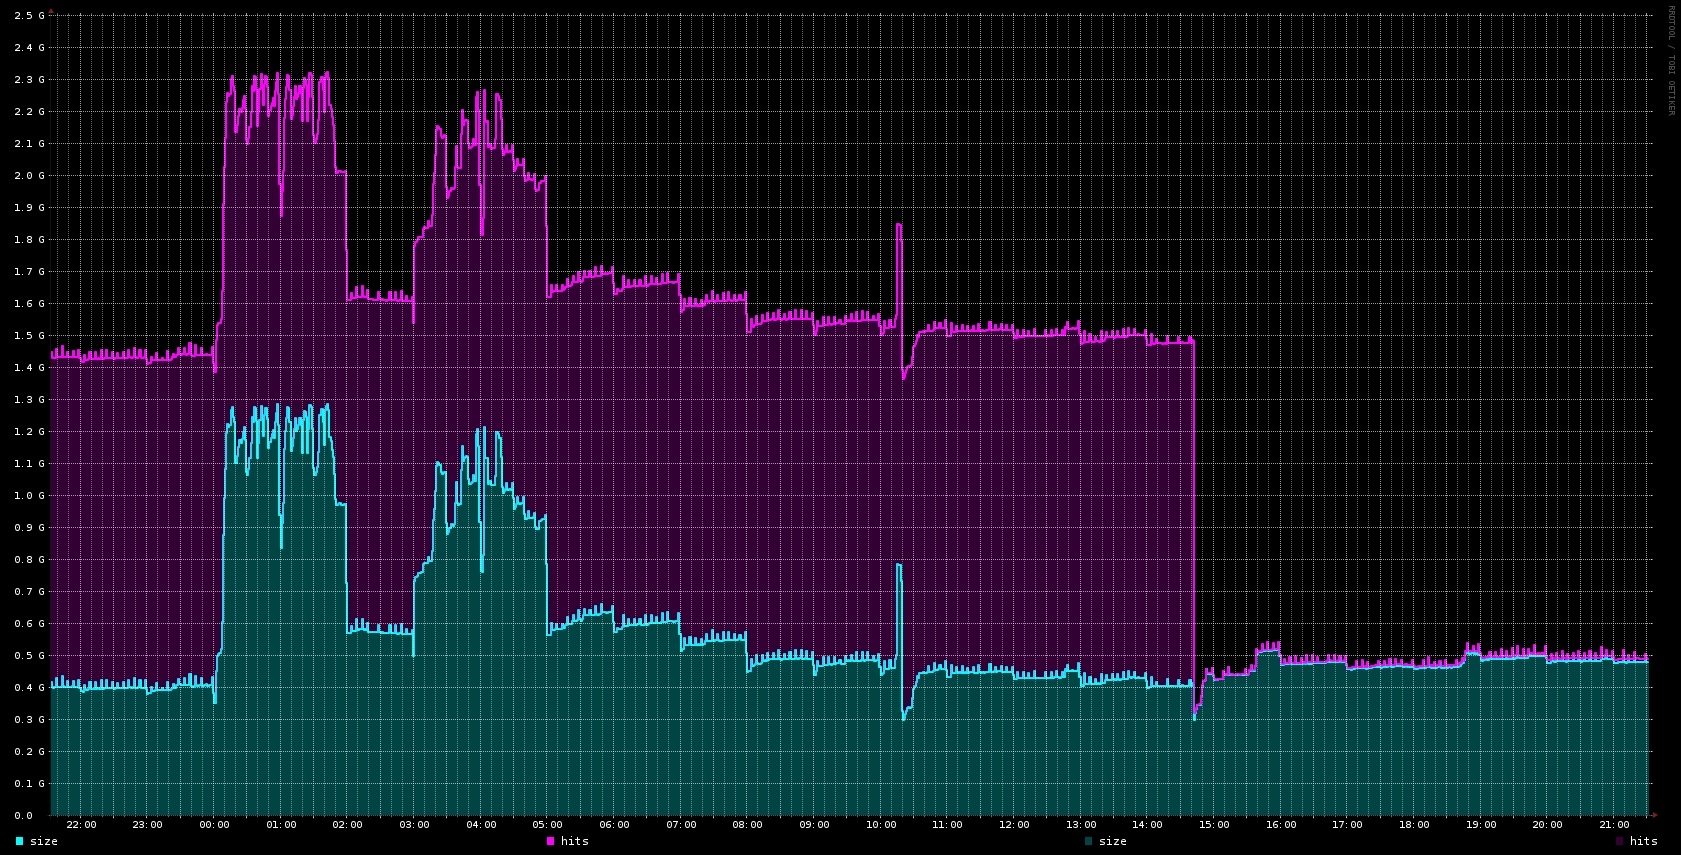
Task: Click the 21:00 time axis label
Action: click(1614, 825)
